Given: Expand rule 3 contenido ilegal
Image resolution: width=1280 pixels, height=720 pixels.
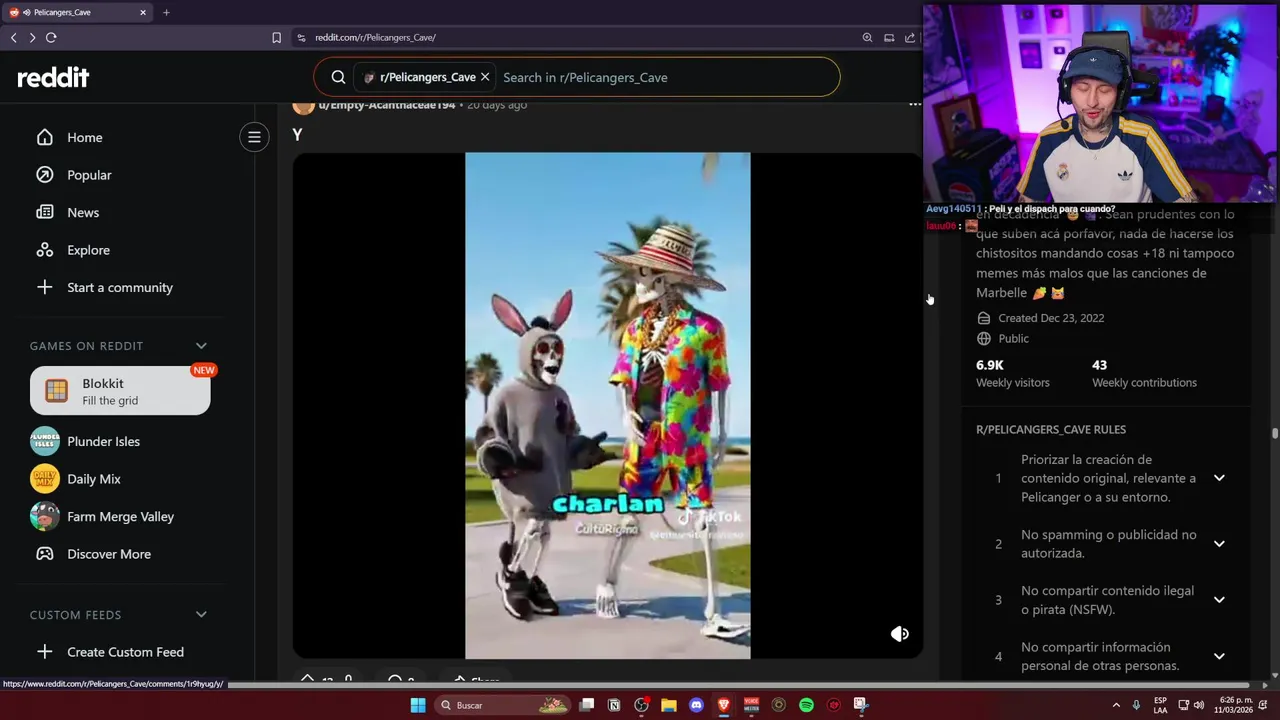Looking at the screenshot, I should (1219, 600).
